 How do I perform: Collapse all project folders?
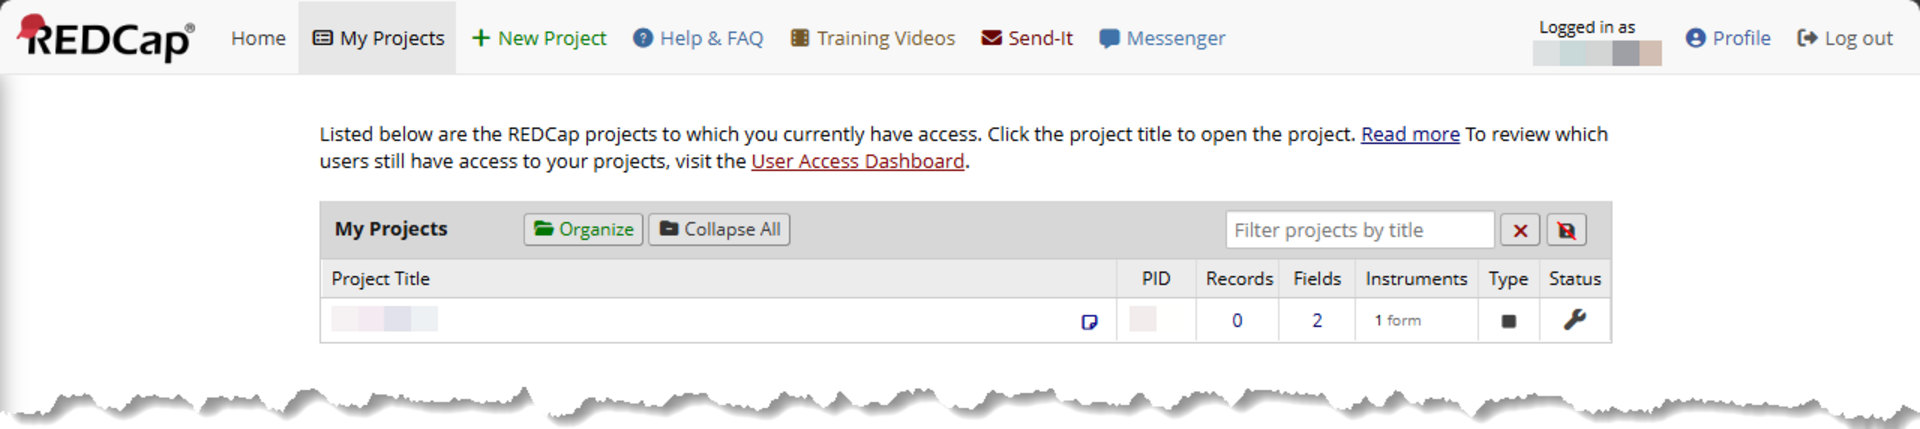(x=719, y=229)
